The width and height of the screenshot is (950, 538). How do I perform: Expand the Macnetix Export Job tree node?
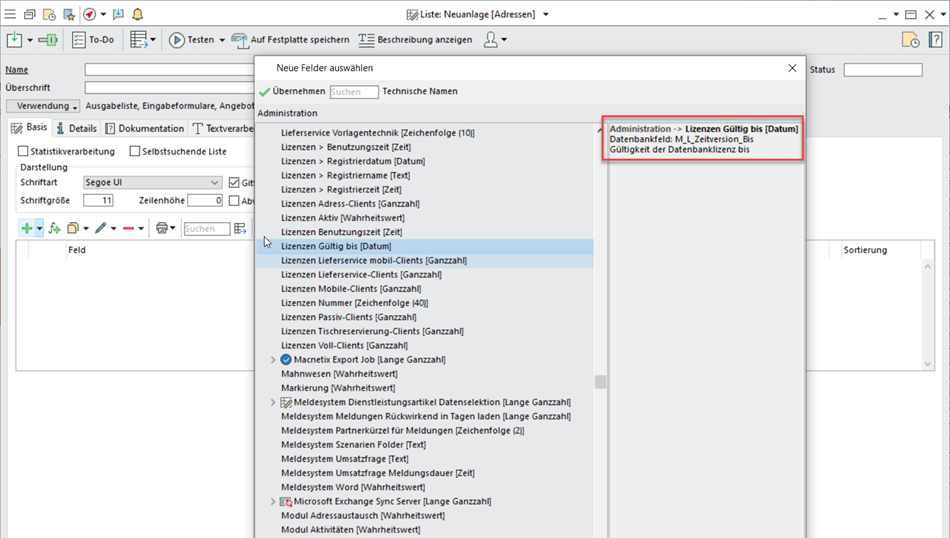[x=274, y=359]
